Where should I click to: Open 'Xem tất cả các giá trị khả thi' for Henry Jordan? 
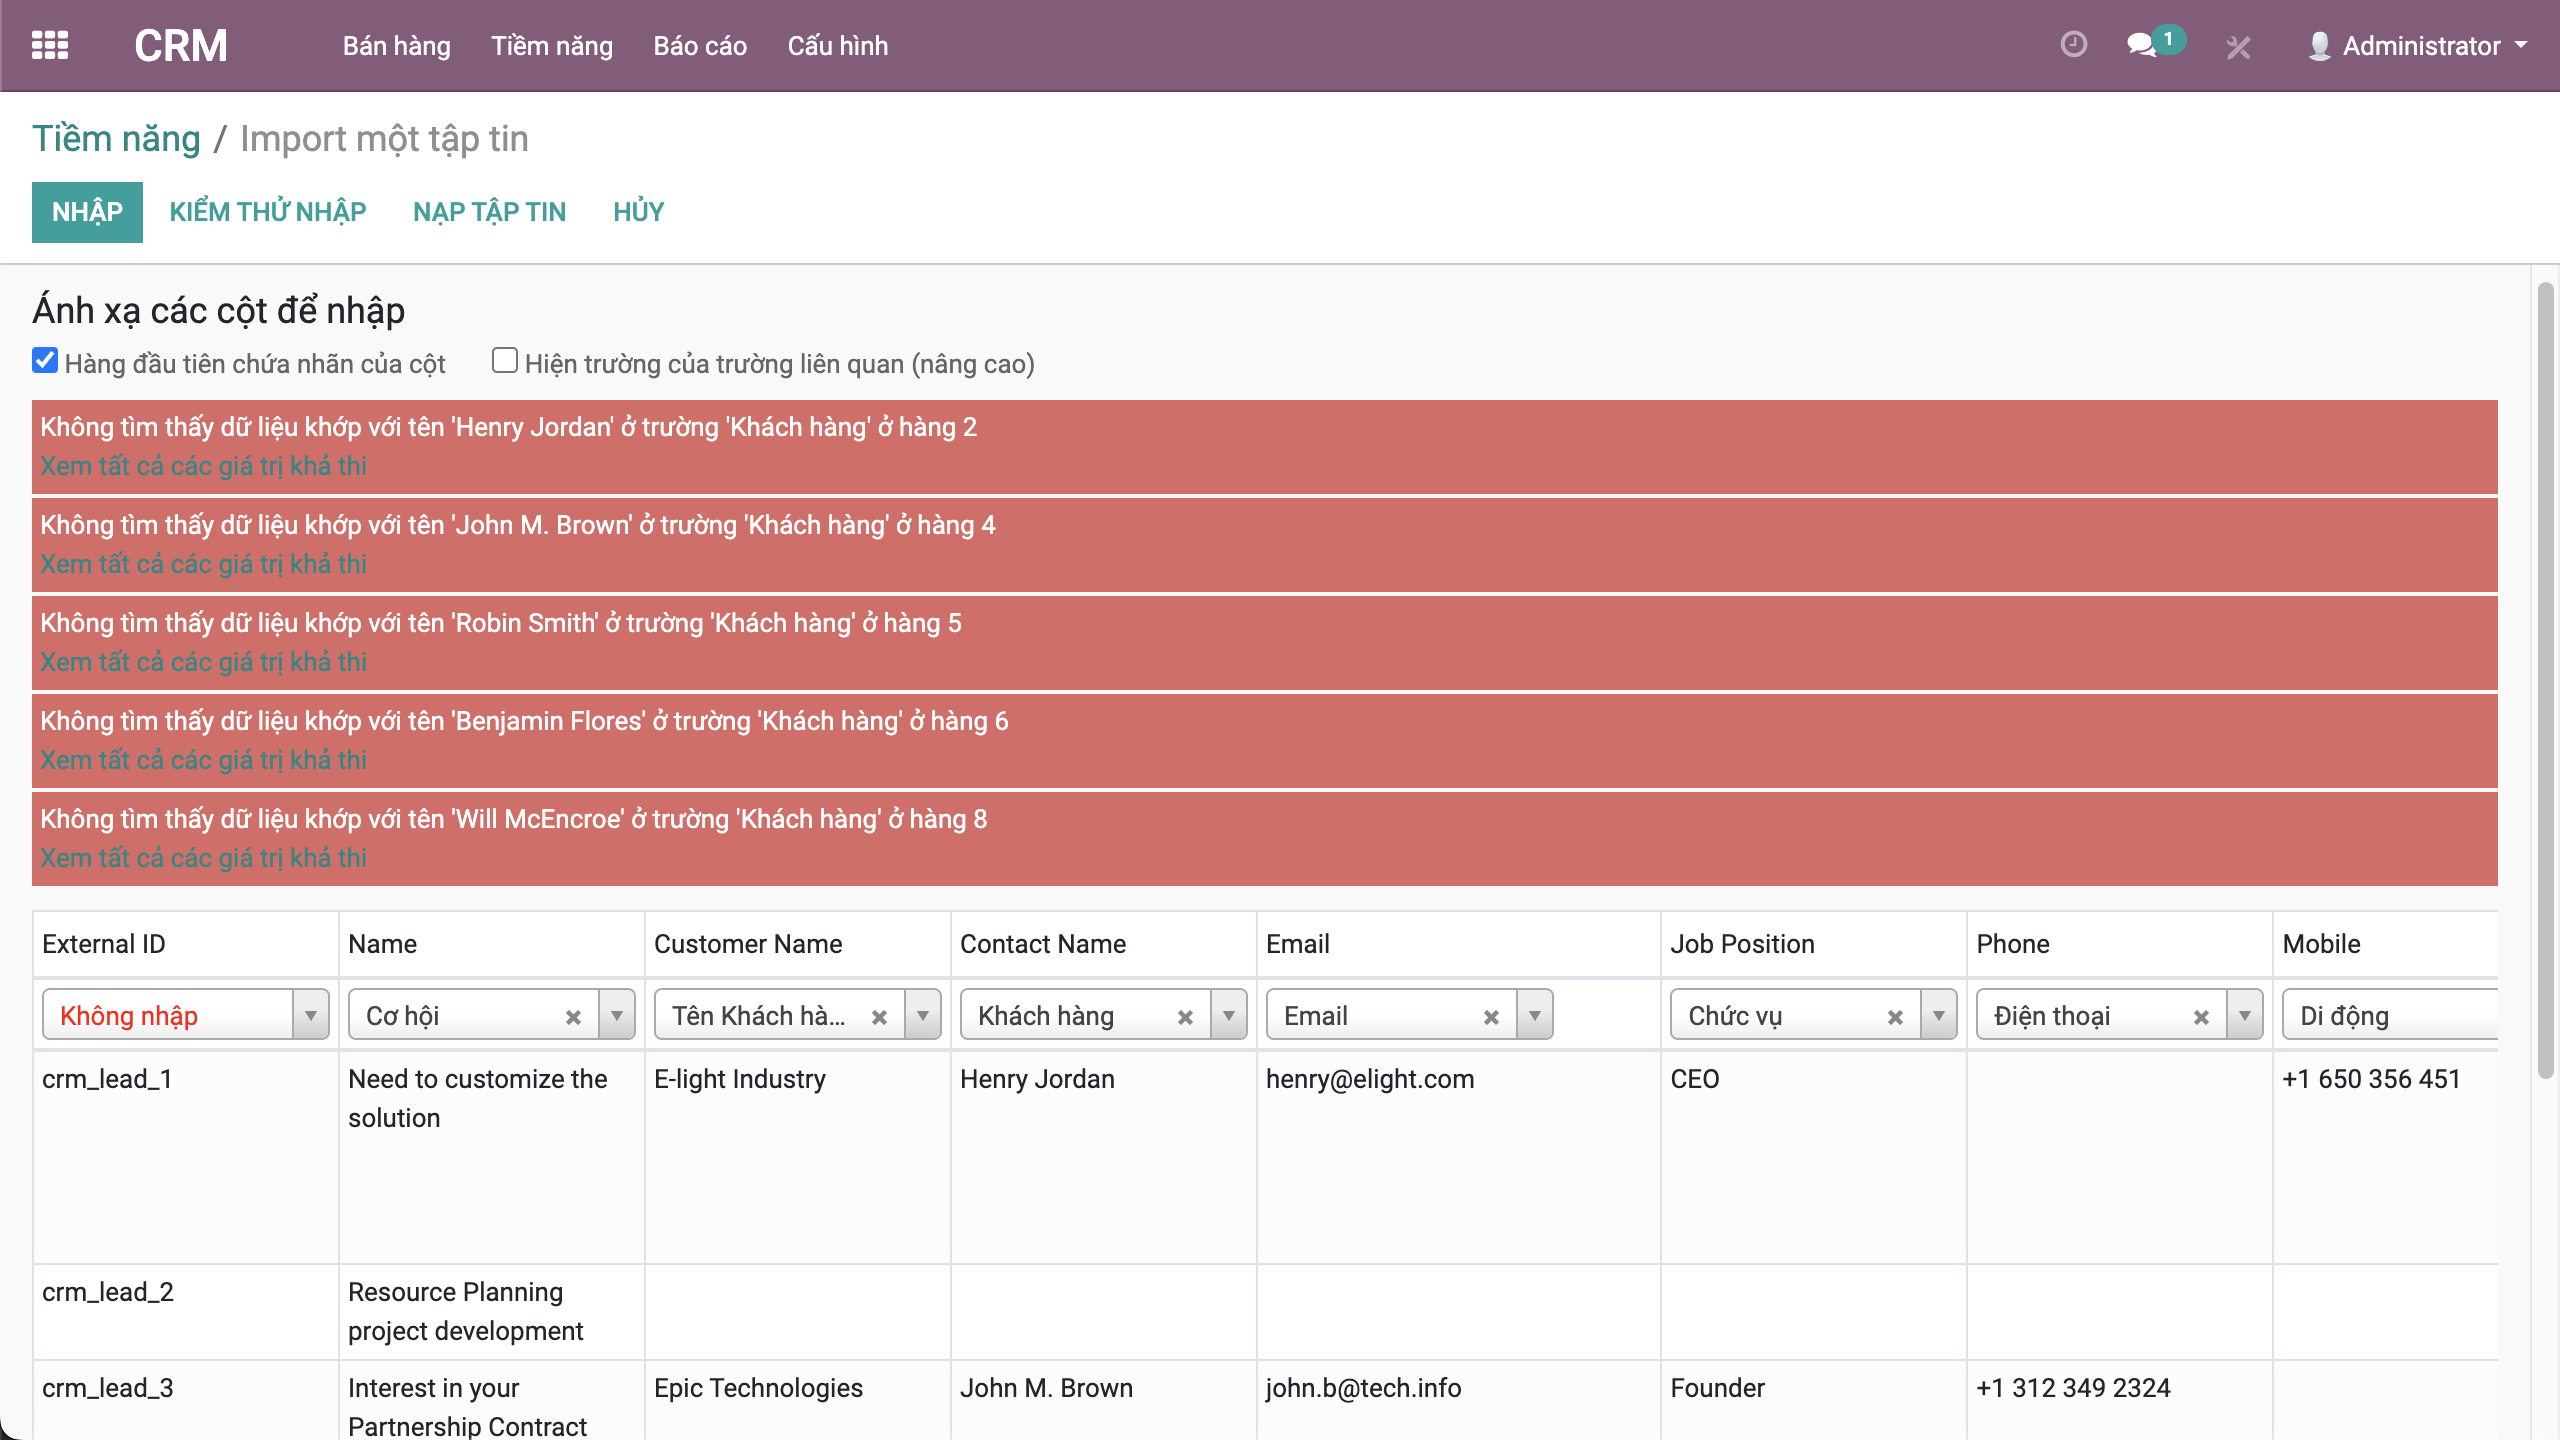[203, 466]
